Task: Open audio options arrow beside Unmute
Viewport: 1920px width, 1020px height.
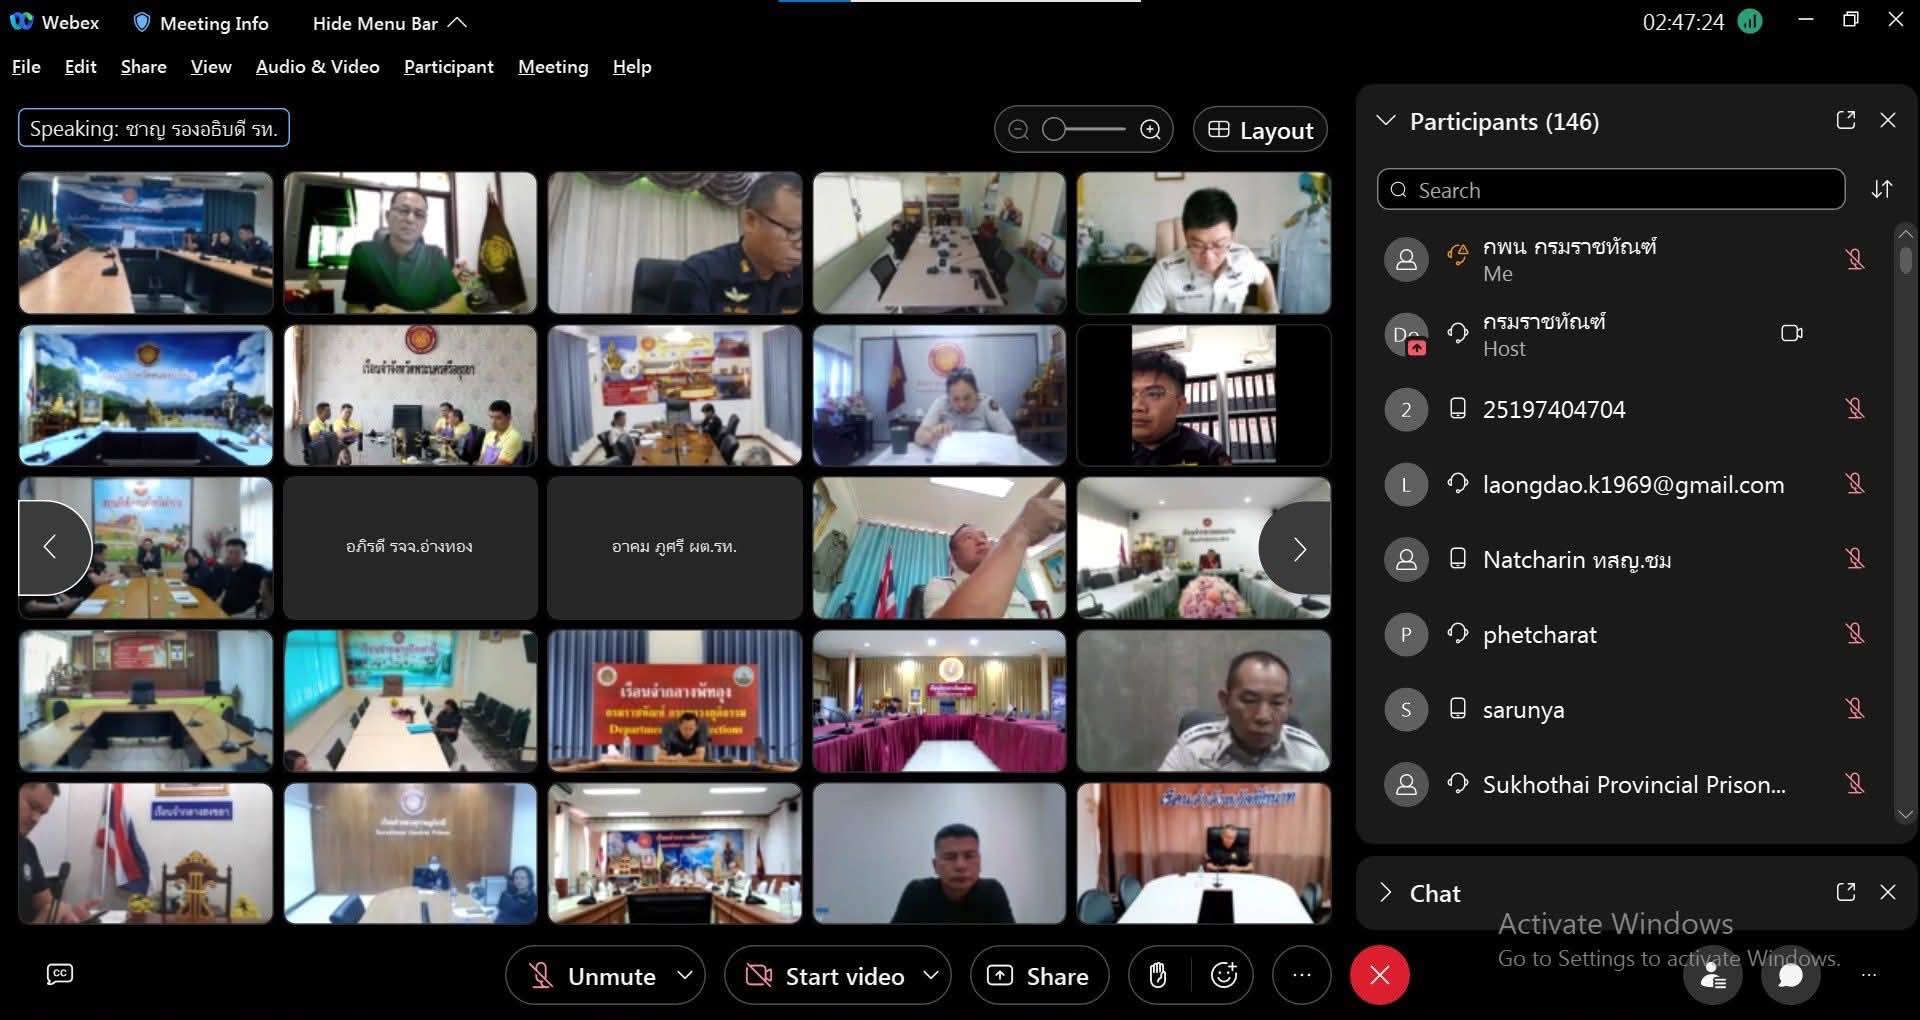Action: (685, 975)
